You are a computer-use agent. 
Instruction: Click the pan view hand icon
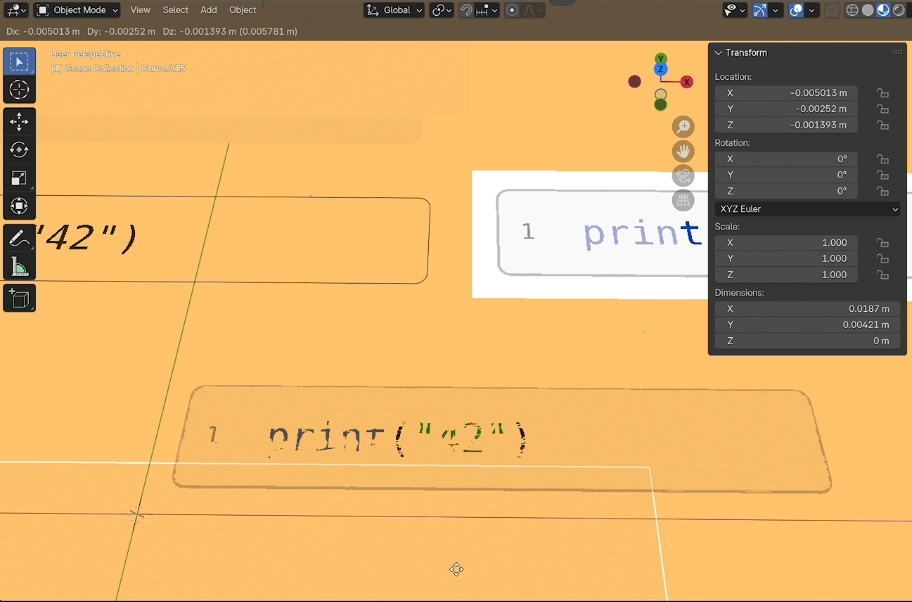[683, 151]
